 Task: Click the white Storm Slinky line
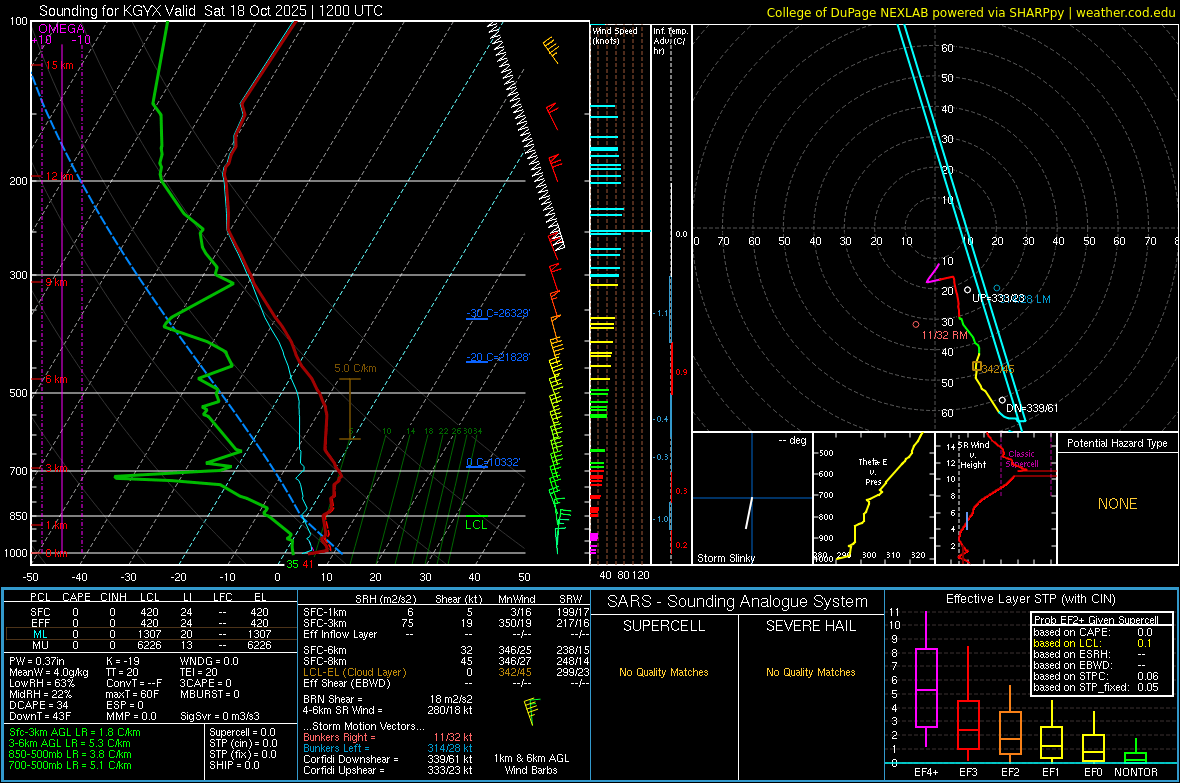click(x=749, y=513)
